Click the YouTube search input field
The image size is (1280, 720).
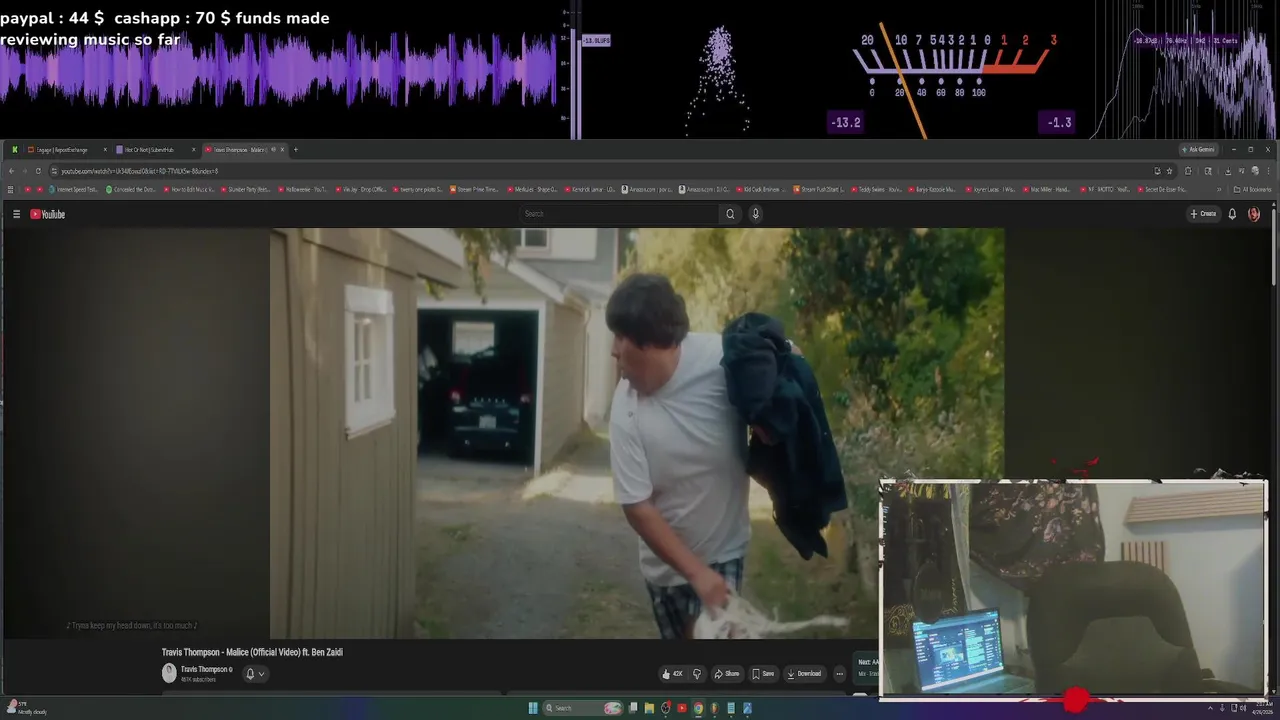(x=620, y=214)
